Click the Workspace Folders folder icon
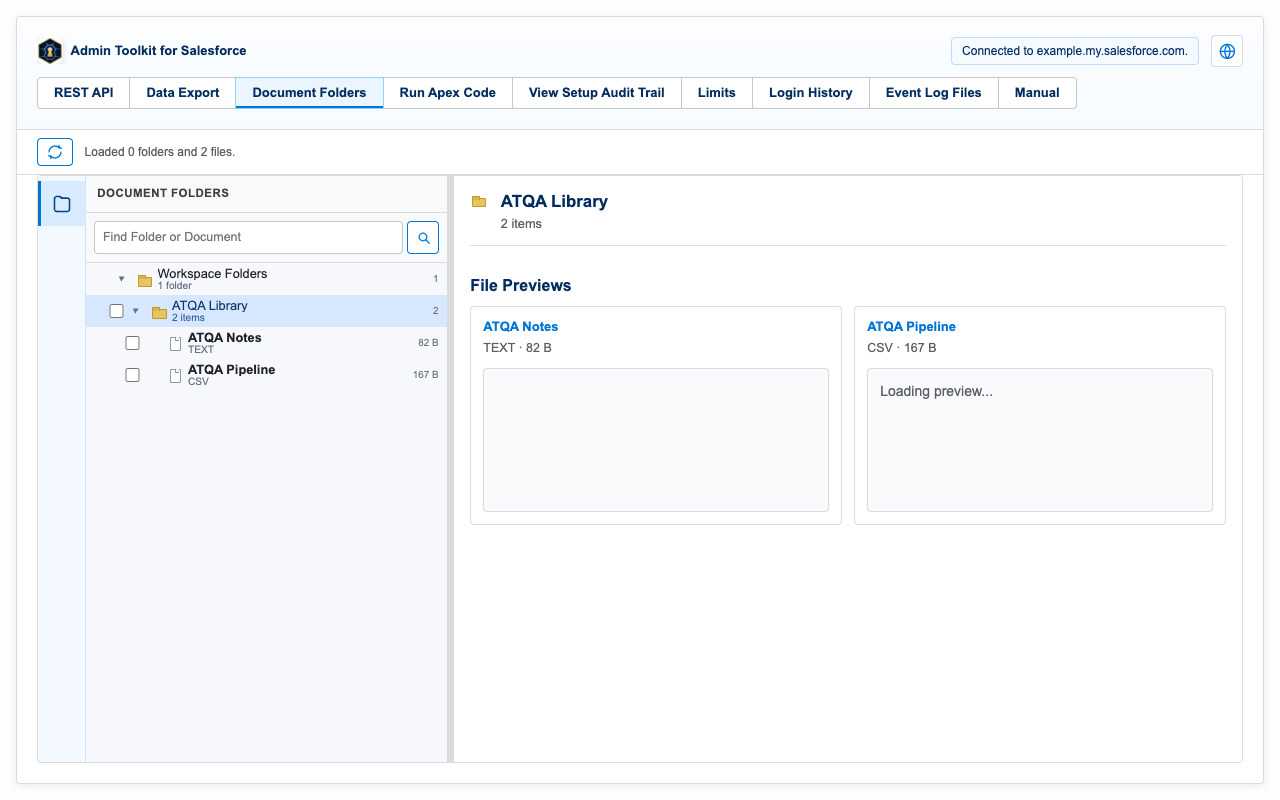The height and width of the screenshot is (800, 1280). point(145,280)
